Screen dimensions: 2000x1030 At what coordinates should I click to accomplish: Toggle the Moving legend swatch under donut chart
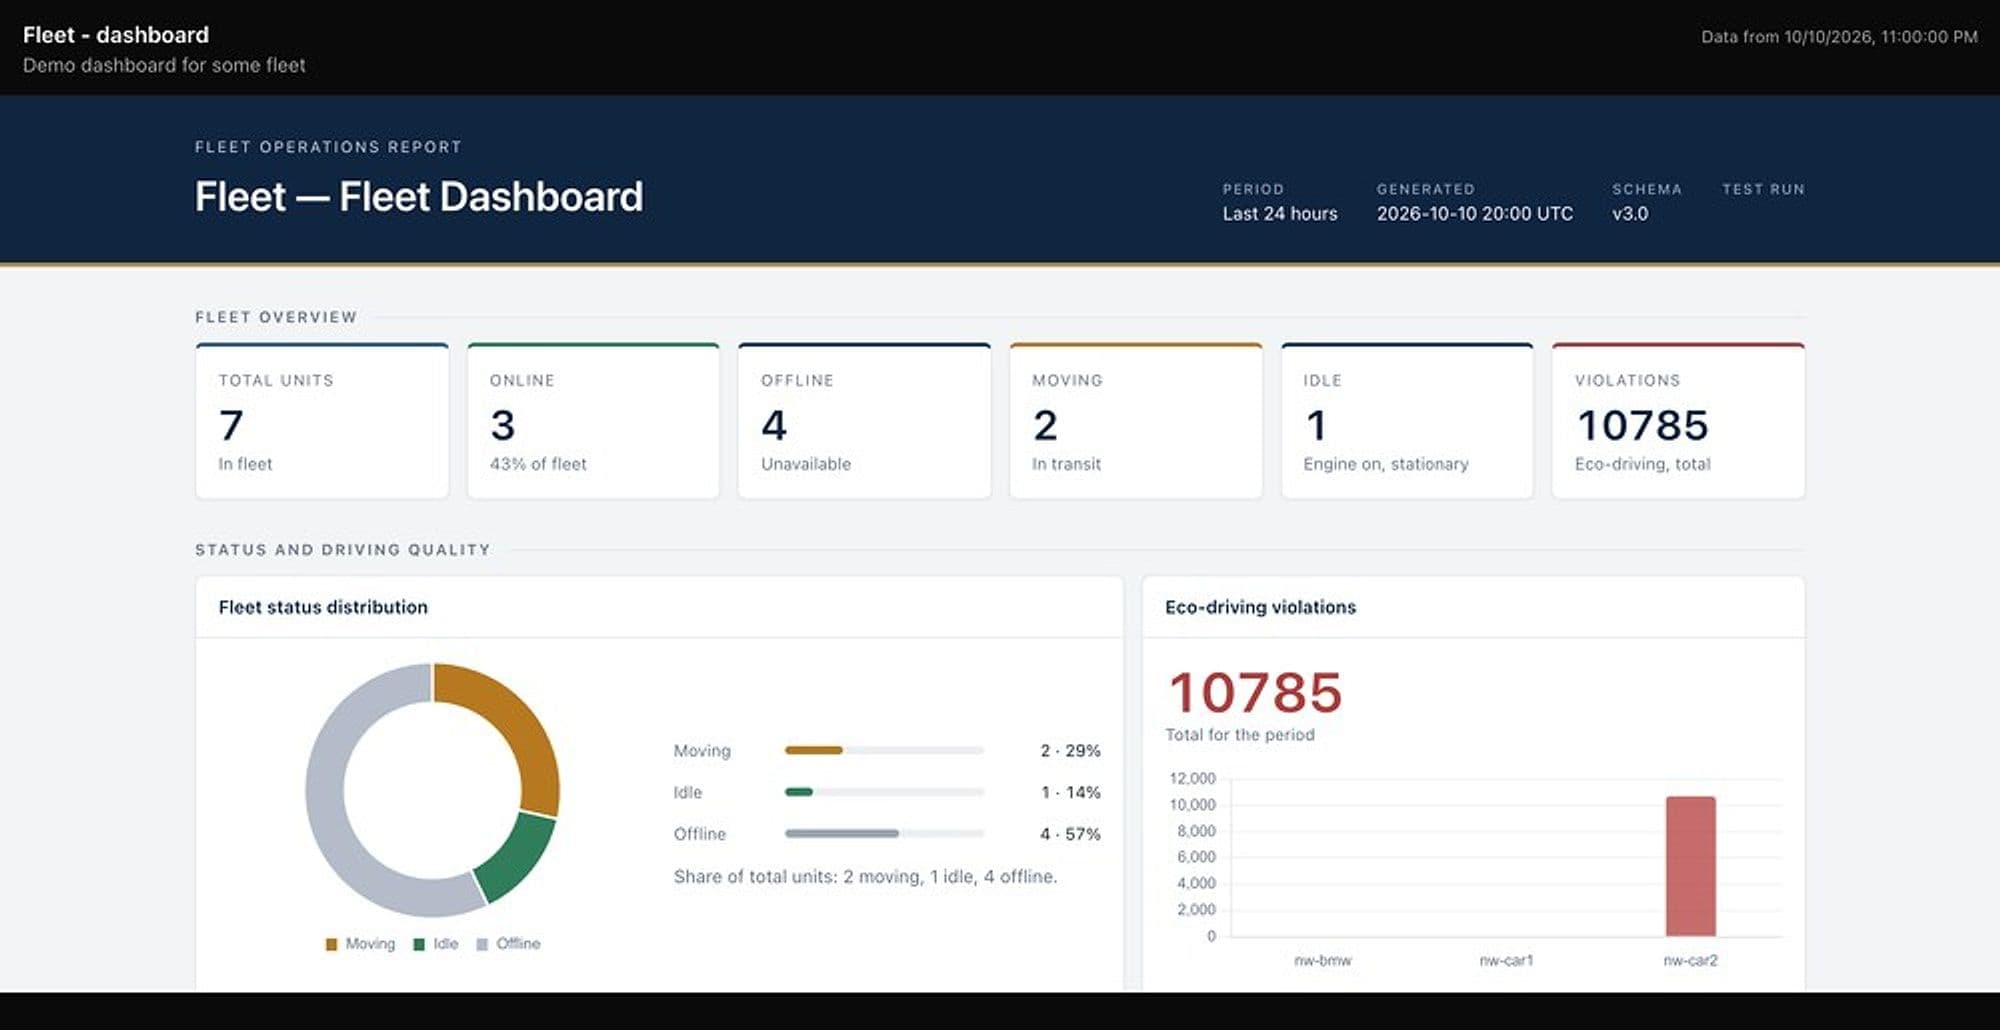tap(331, 944)
